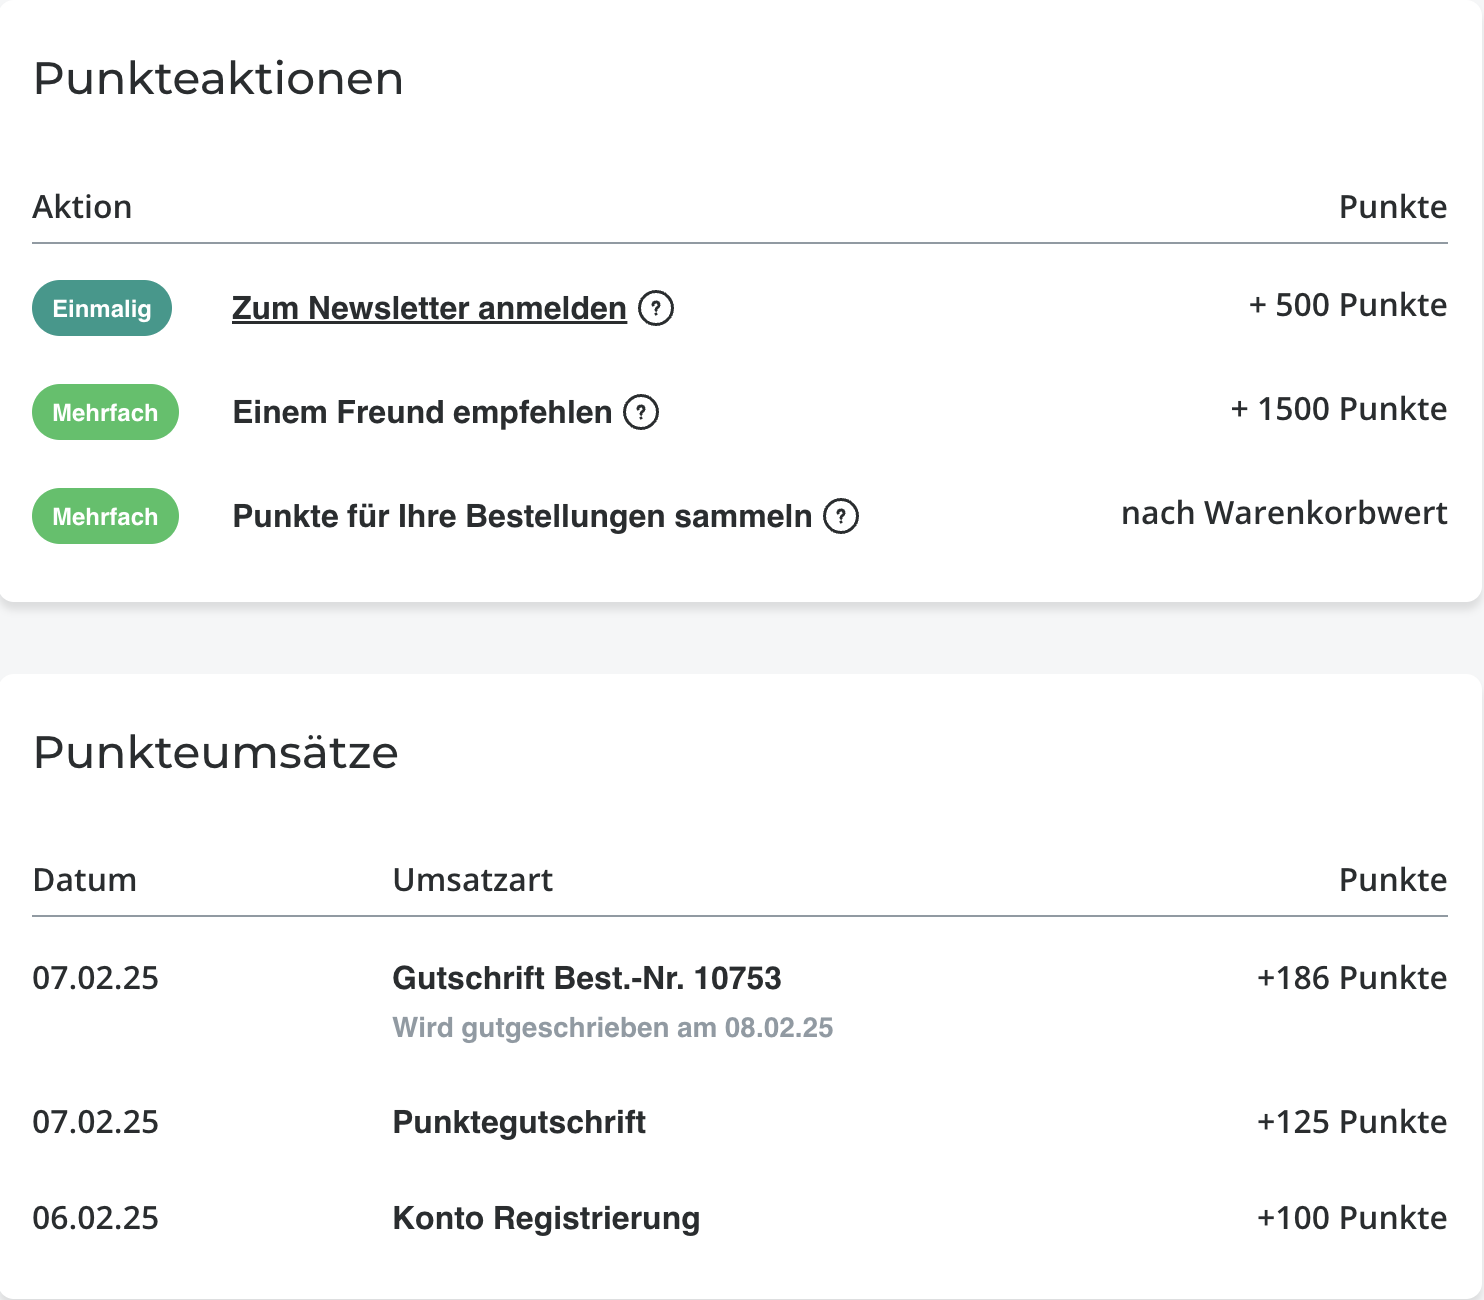
Task: Open Gutschrift Best.-Nr. 10753 entry
Action: (587, 978)
